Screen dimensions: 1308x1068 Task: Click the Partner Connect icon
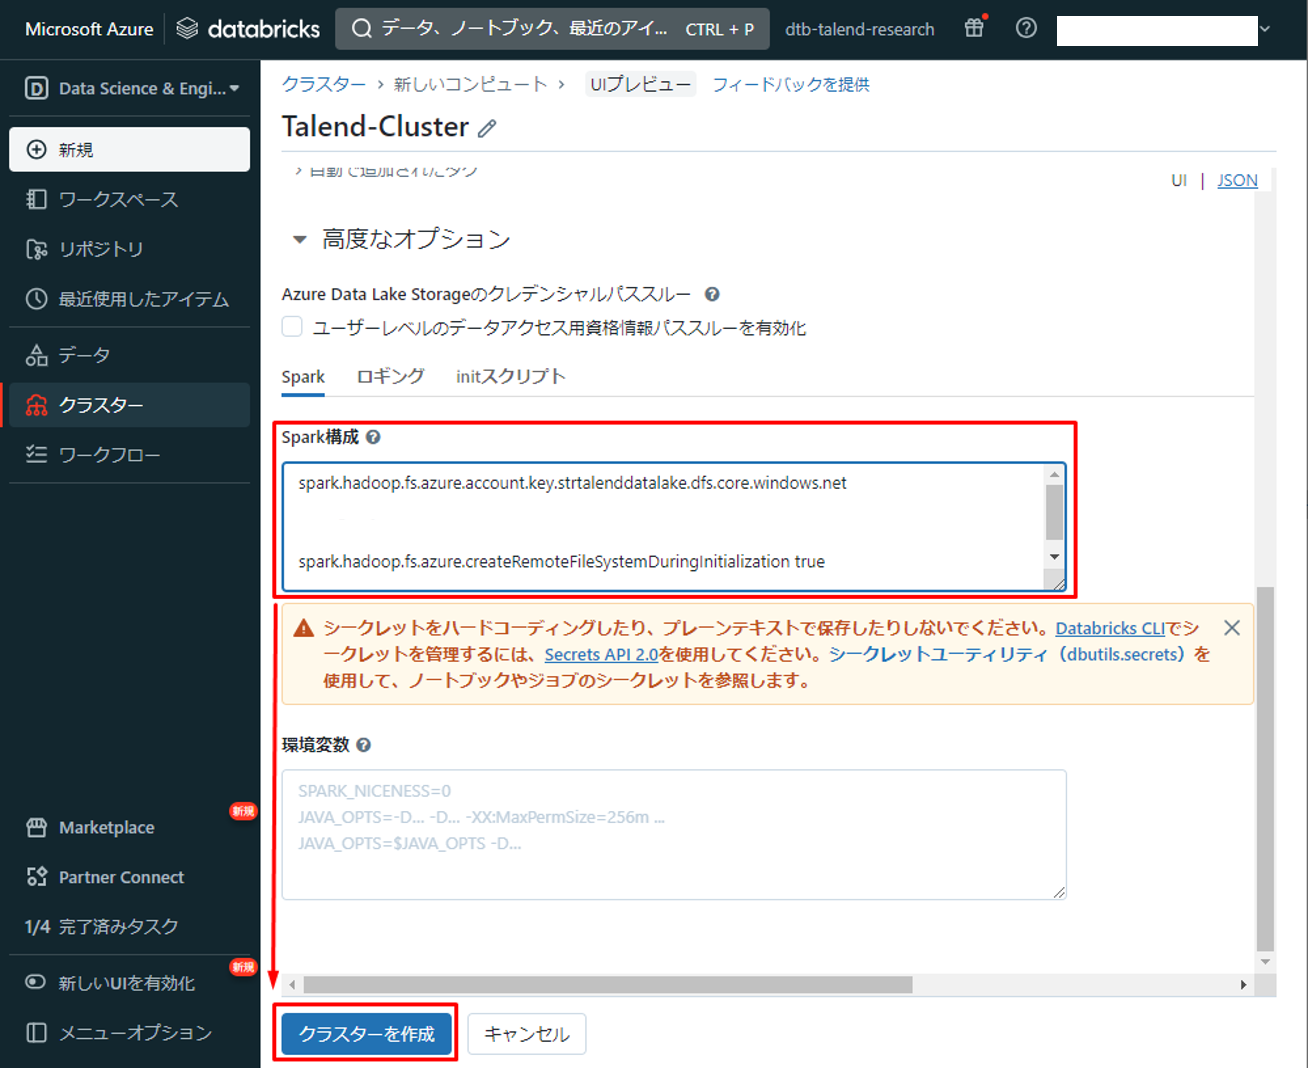click(37, 877)
